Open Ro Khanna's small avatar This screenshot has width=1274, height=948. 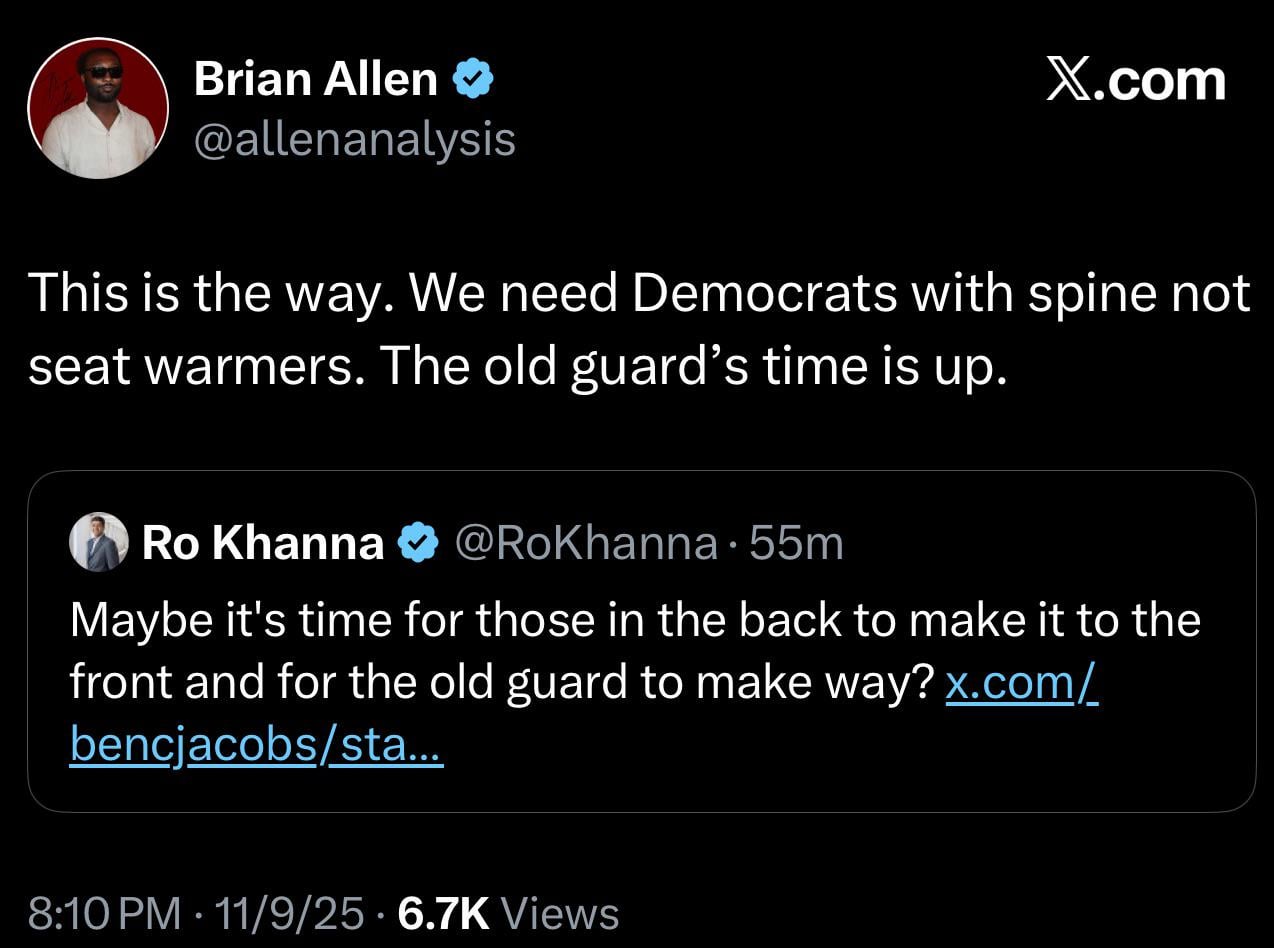tap(98, 542)
